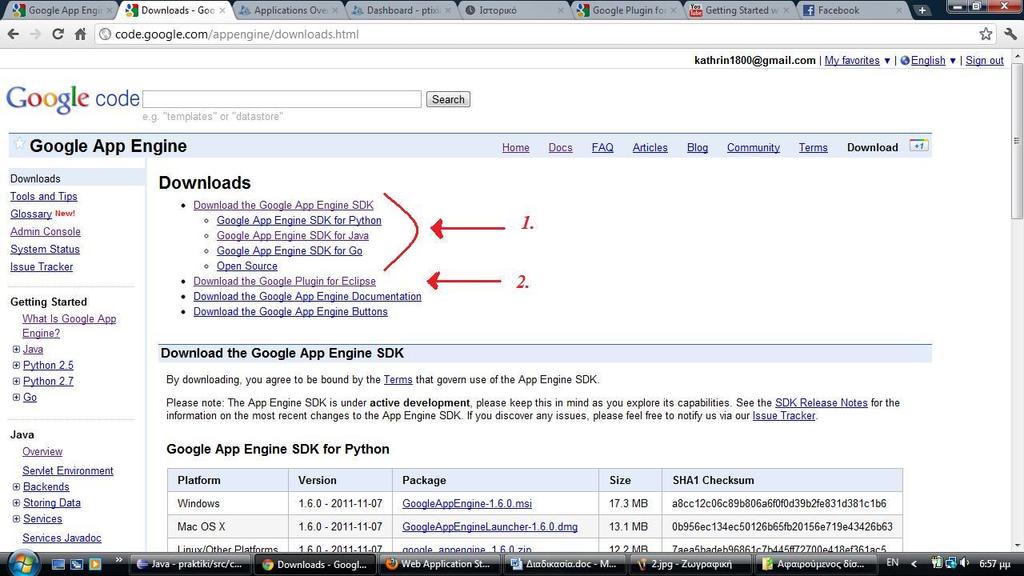Open 2.jpg Ζωγραφική taskbar window
This screenshot has width=1024, height=576.
pos(690,564)
